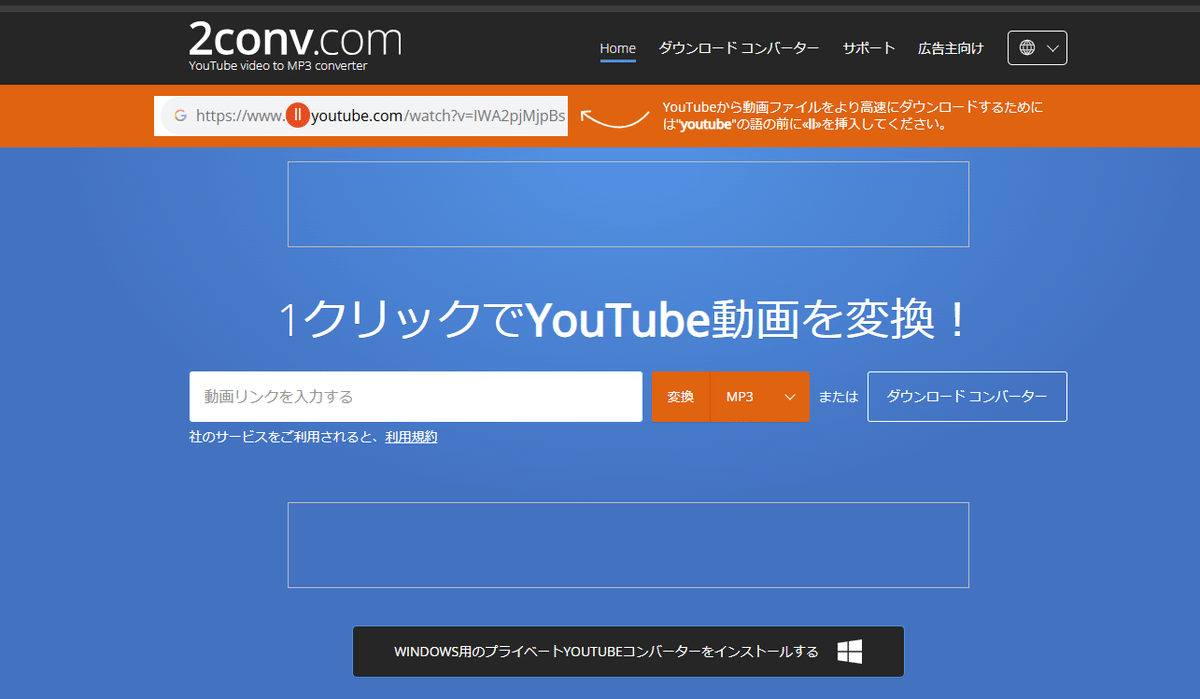Click the outlined ダウンロード コンバーター button
The width and height of the screenshot is (1200, 699).
[x=967, y=397]
